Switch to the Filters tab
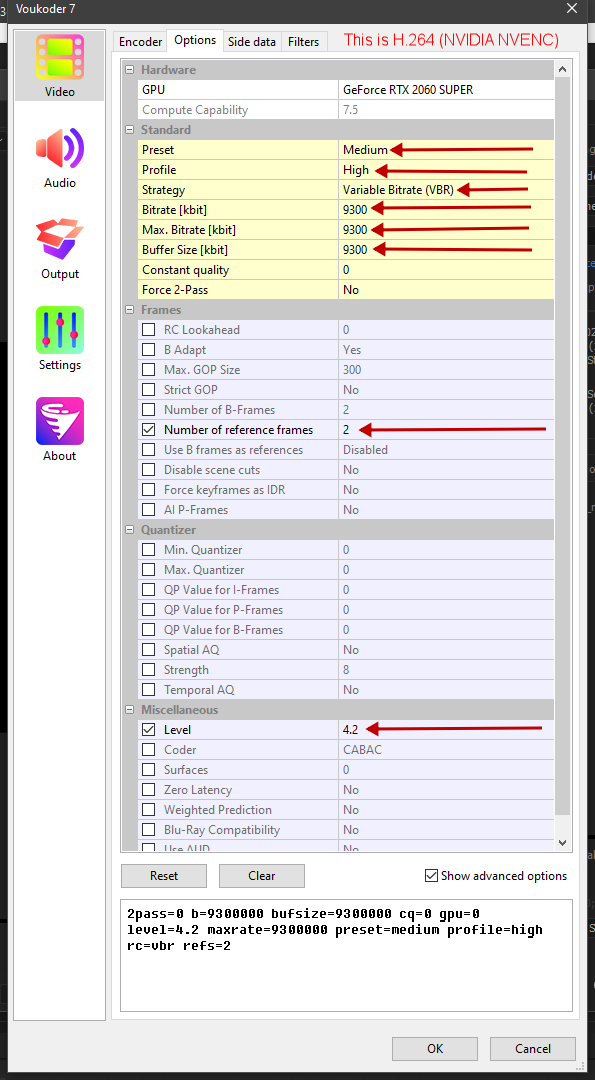This screenshot has height=1080, width=595. coord(303,41)
